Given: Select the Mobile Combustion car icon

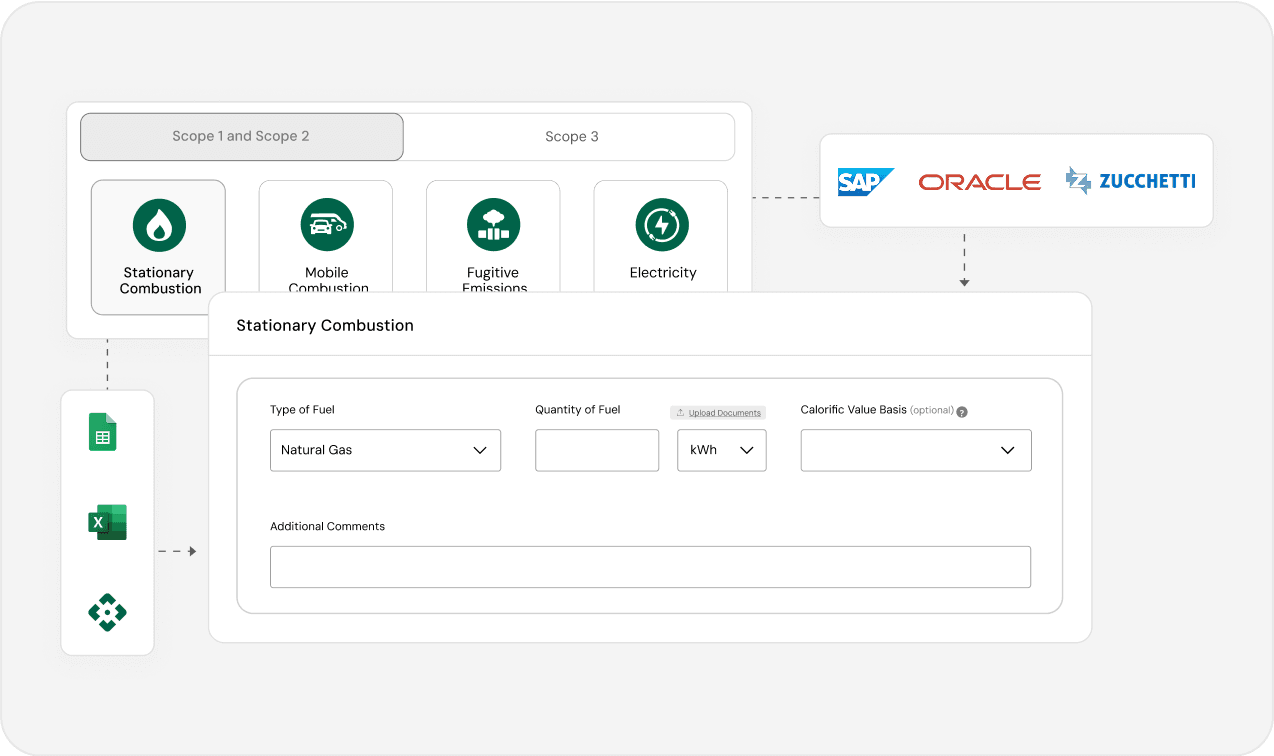Looking at the screenshot, I should coord(327,225).
